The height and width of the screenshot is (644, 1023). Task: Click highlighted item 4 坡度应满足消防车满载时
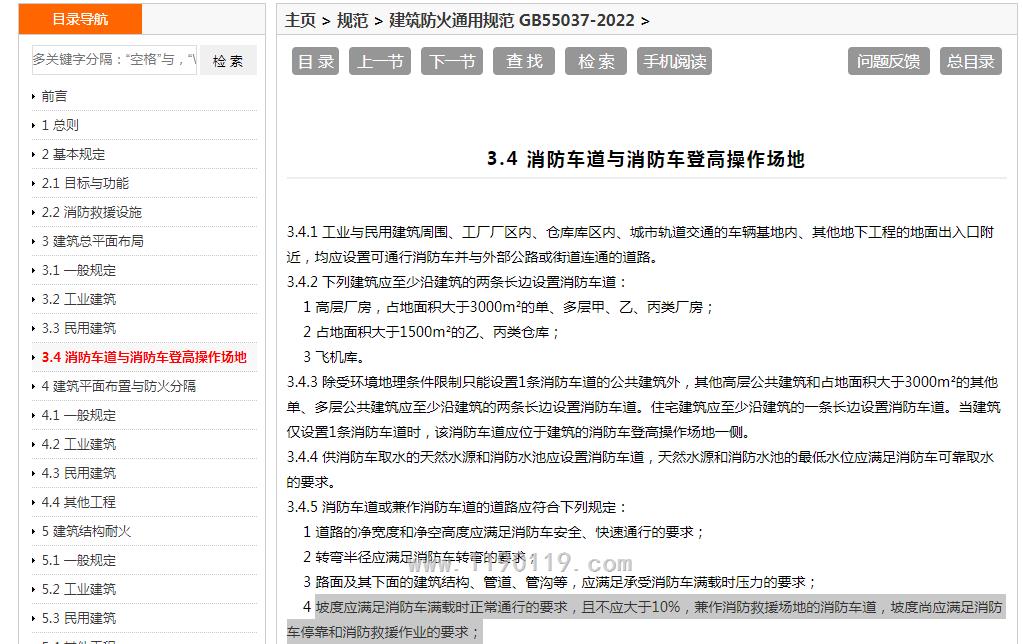pos(645,620)
